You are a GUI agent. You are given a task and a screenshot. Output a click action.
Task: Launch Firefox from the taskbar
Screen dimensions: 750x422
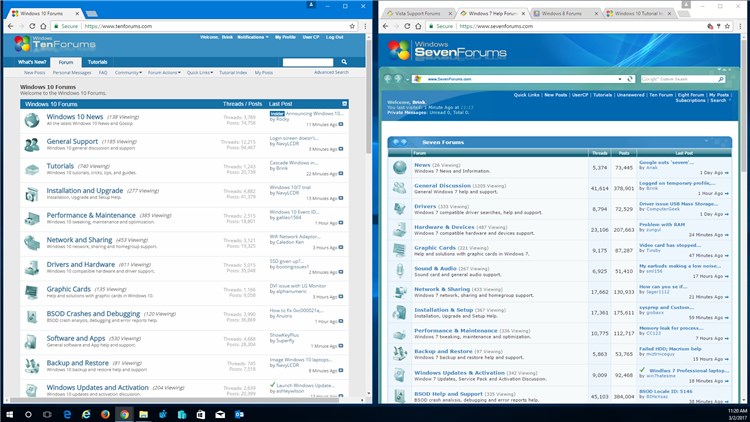[x=105, y=414]
